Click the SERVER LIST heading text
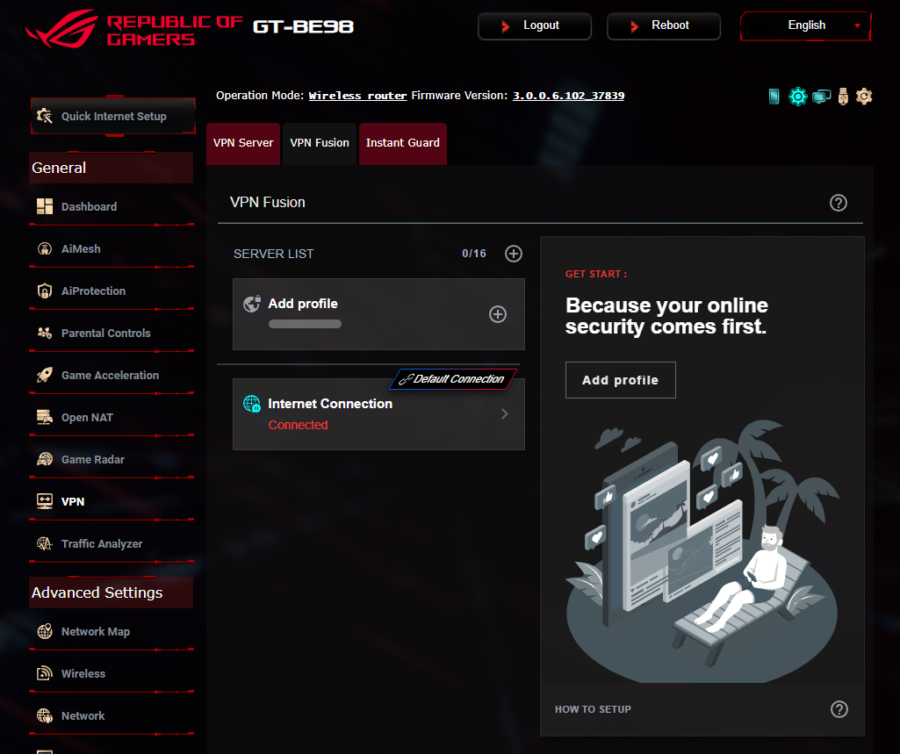This screenshot has width=900, height=754. coord(273,254)
